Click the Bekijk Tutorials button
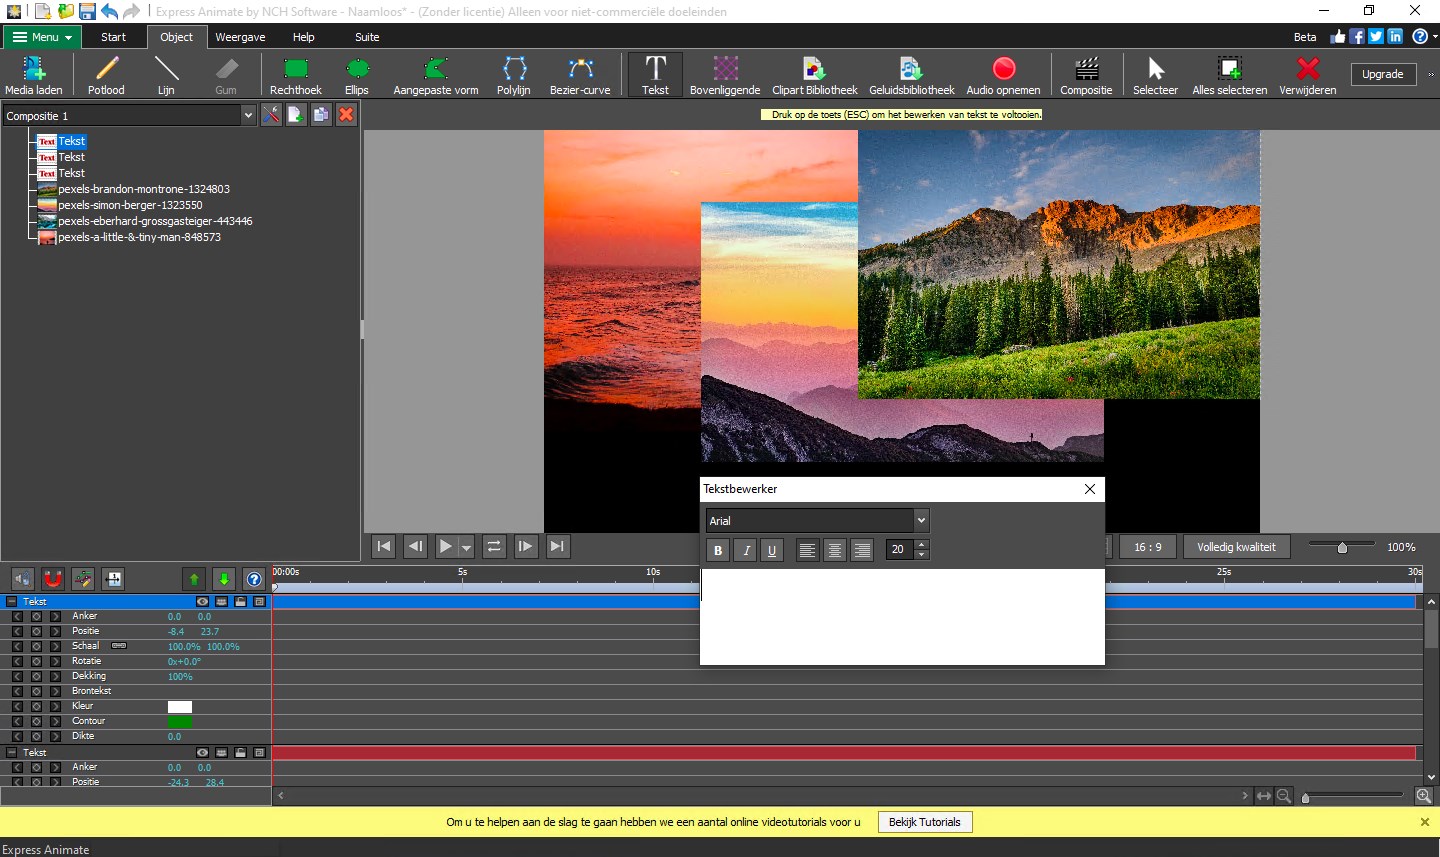Viewport: 1440px width, 857px height. tap(924, 822)
